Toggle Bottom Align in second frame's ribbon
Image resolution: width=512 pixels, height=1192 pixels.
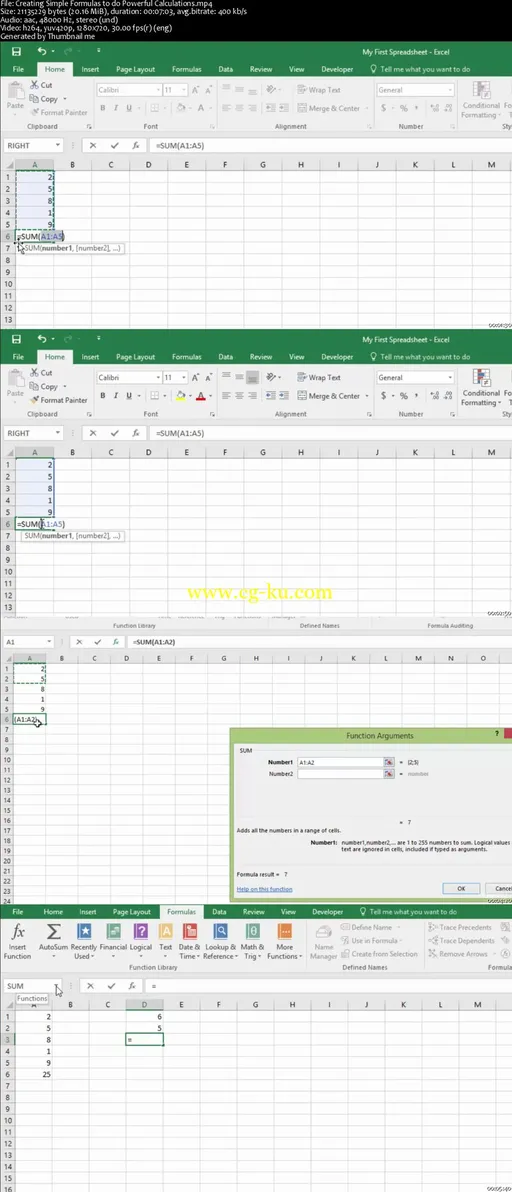point(252,377)
